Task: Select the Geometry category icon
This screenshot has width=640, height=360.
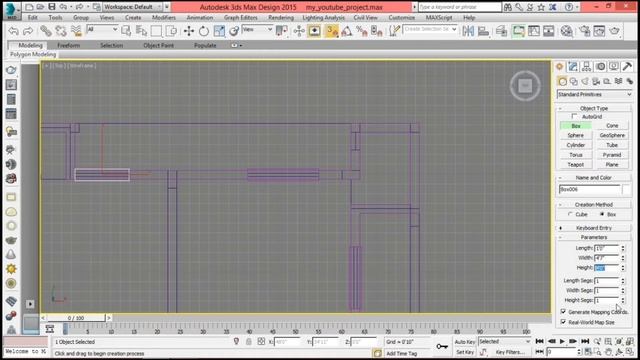Action: (x=562, y=82)
